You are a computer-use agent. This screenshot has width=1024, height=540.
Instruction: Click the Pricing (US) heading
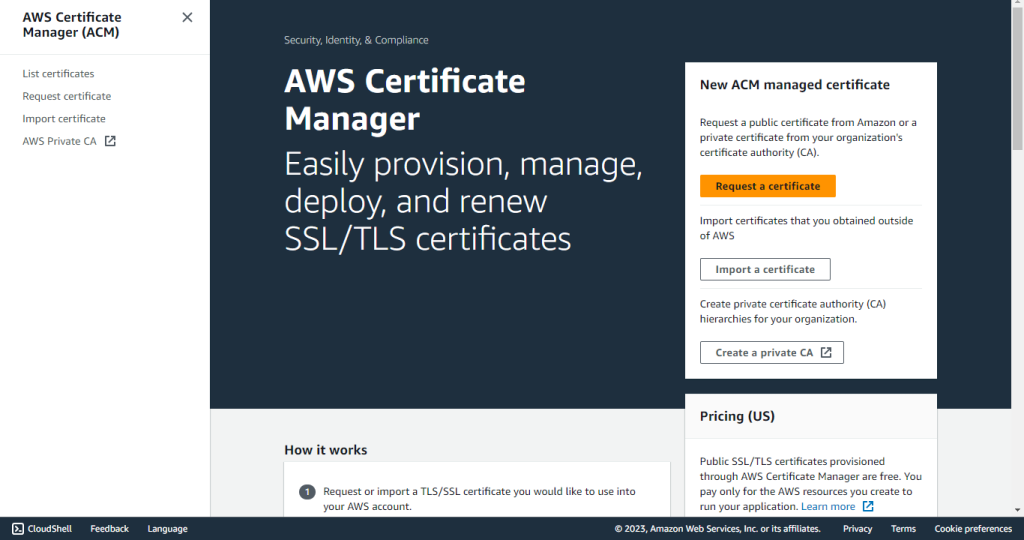click(x=737, y=417)
